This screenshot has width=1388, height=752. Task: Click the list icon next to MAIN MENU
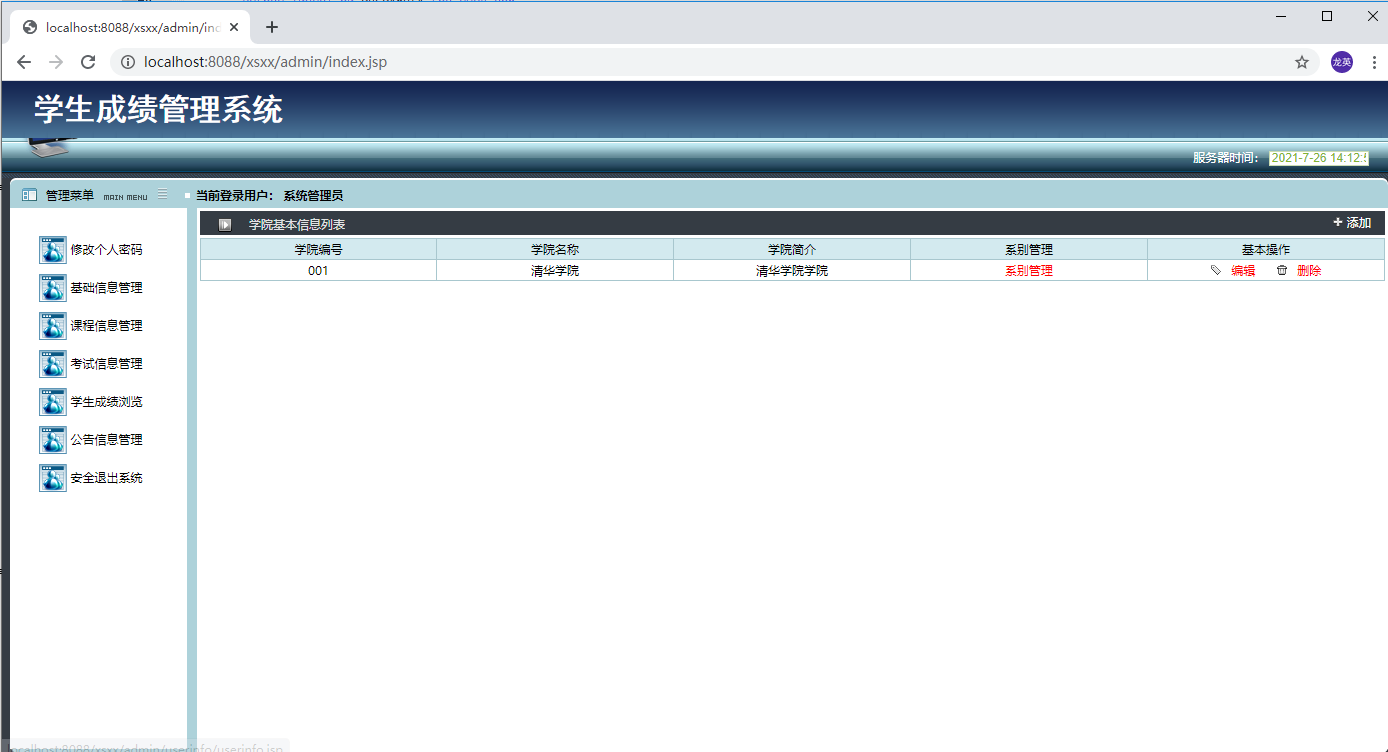(x=163, y=194)
